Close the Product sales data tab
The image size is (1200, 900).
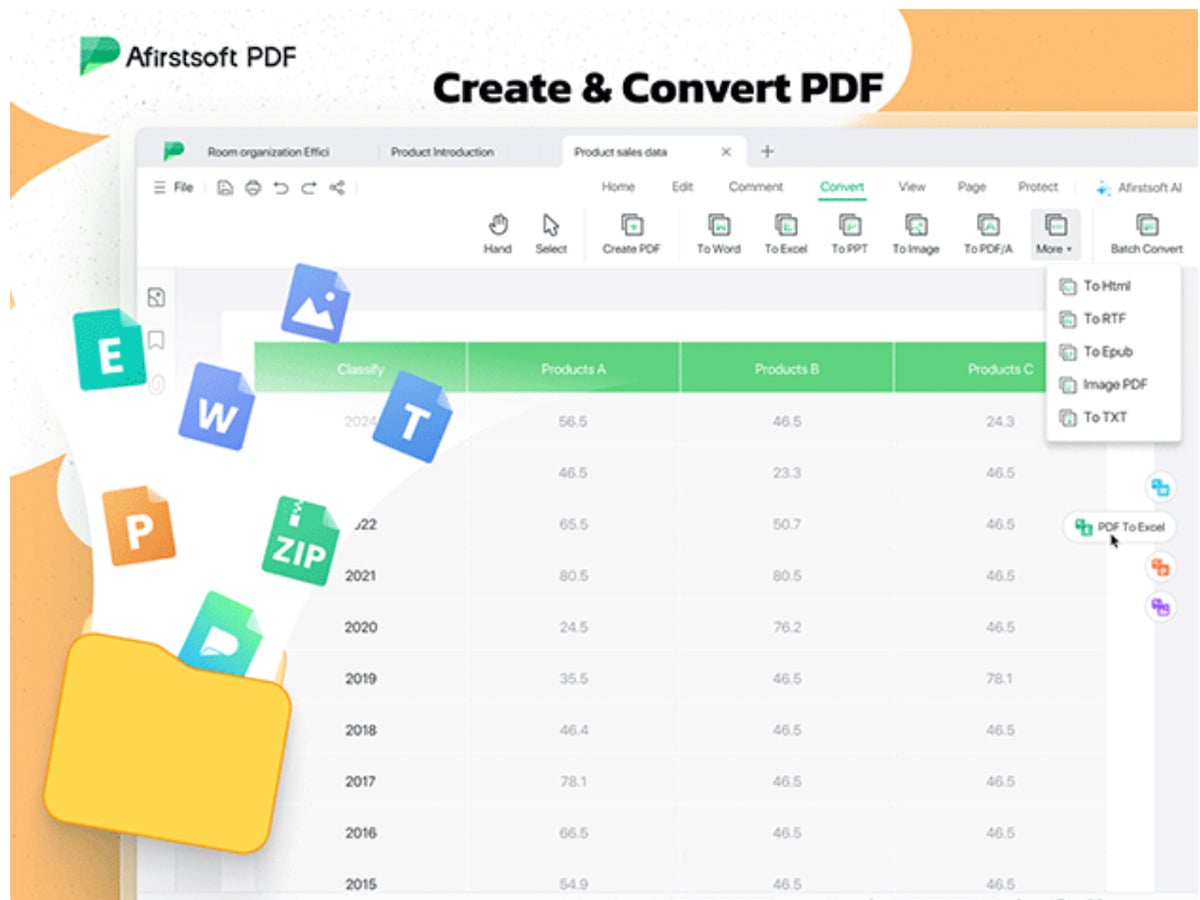click(x=726, y=152)
